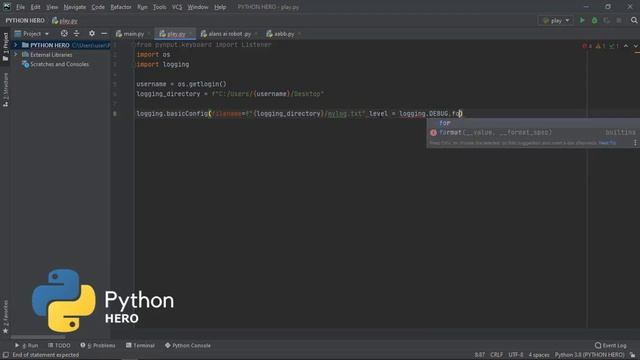
Task: Toggle the Structure tool window side tab
Action: [x=5, y=90]
